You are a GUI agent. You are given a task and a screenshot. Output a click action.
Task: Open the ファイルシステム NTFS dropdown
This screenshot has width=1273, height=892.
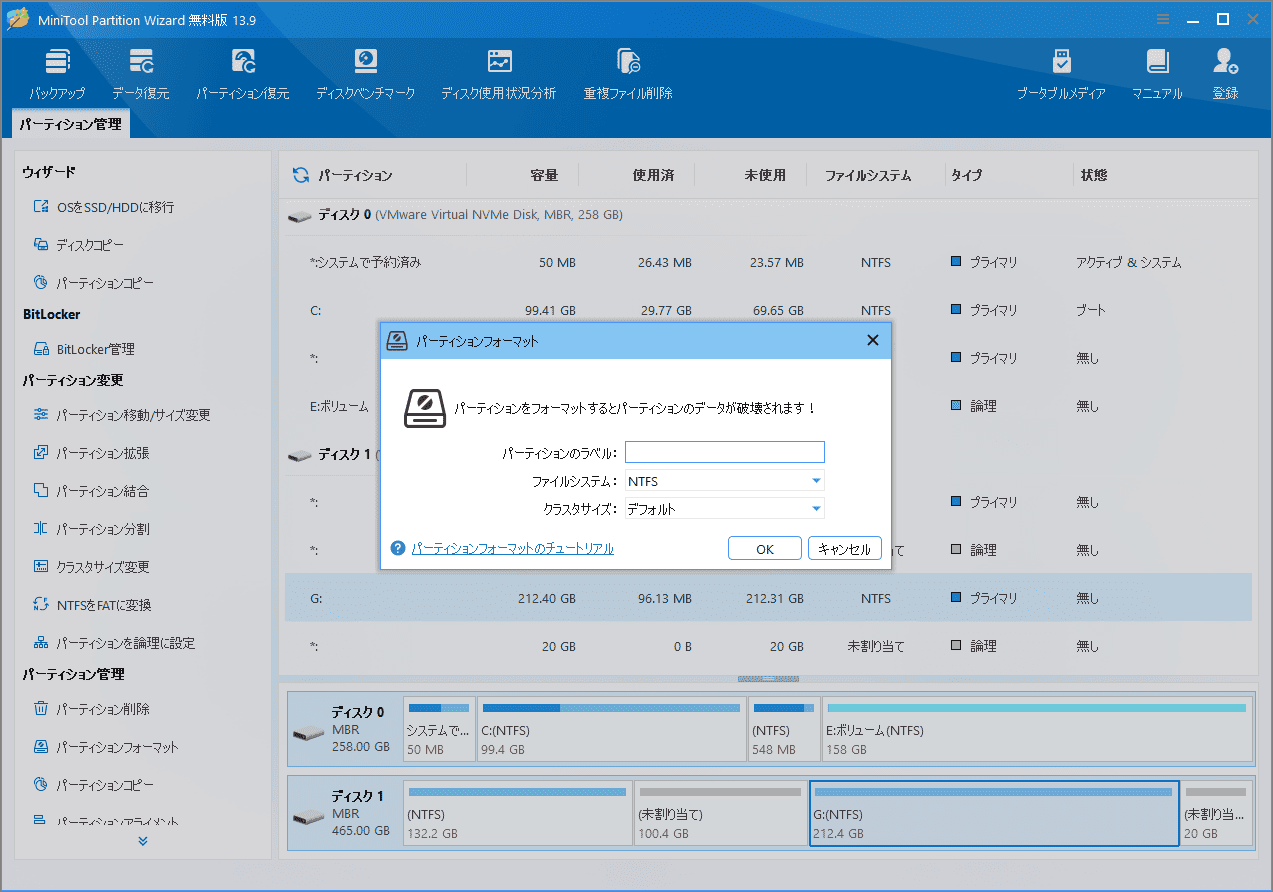tap(724, 481)
